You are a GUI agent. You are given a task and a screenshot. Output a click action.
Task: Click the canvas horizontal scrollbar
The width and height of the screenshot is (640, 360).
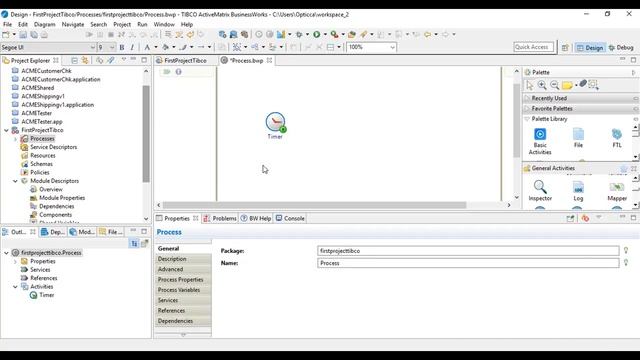[314, 205]
